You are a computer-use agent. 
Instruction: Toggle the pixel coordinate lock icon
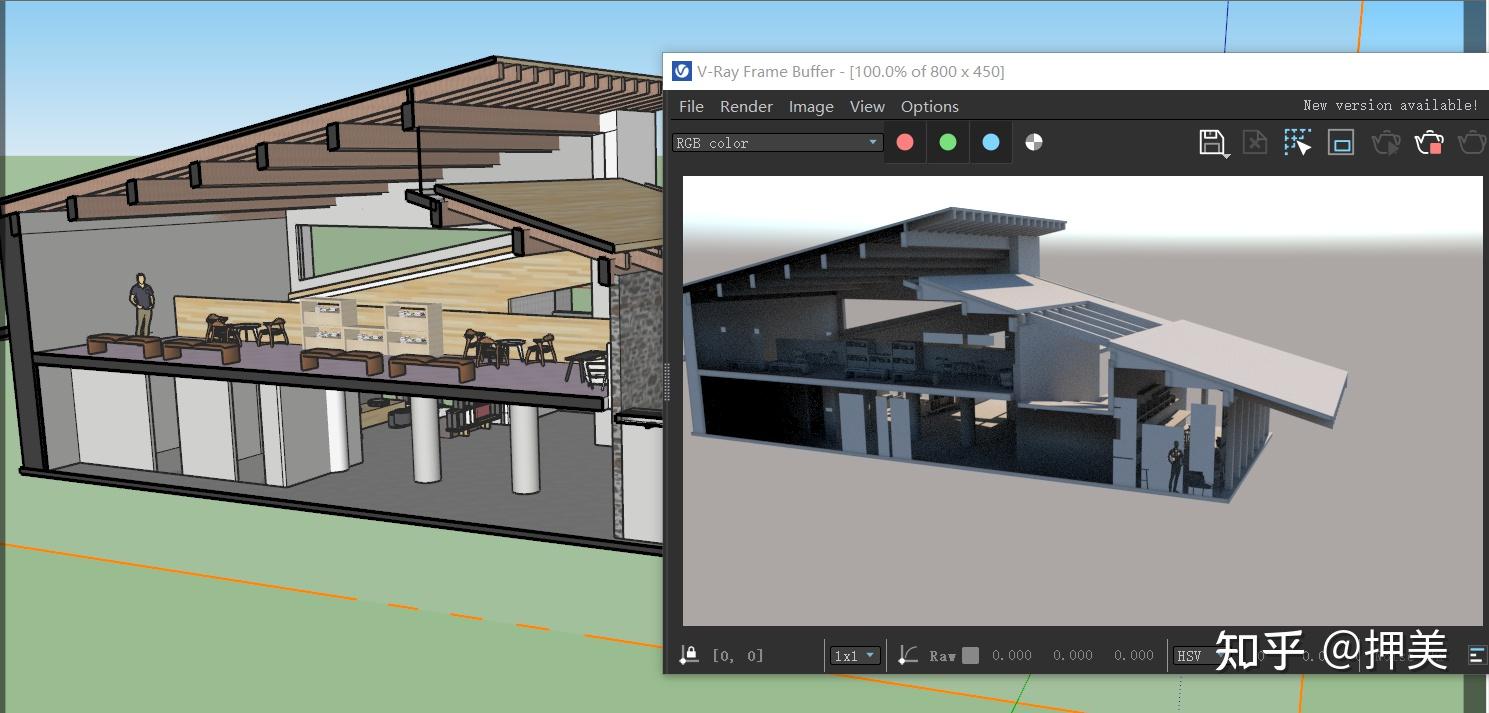tap(689, 655)
